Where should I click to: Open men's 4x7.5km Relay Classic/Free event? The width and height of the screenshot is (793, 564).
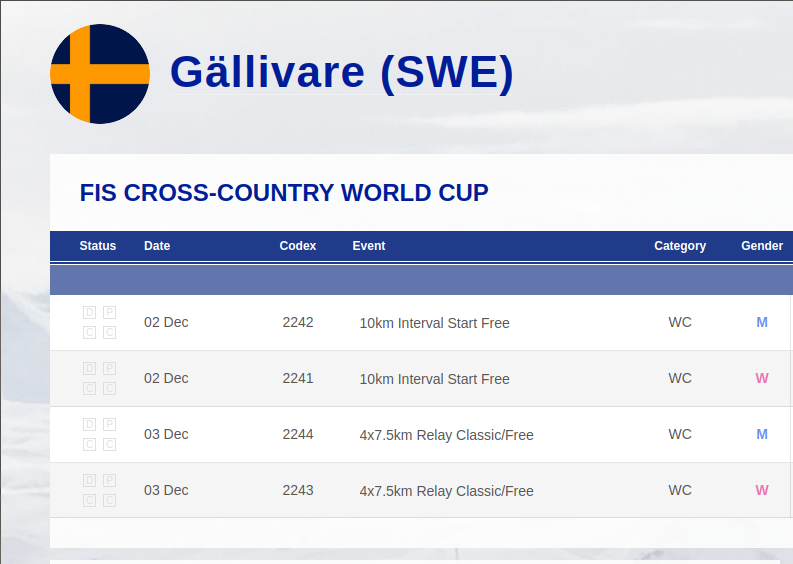(447, 436)
